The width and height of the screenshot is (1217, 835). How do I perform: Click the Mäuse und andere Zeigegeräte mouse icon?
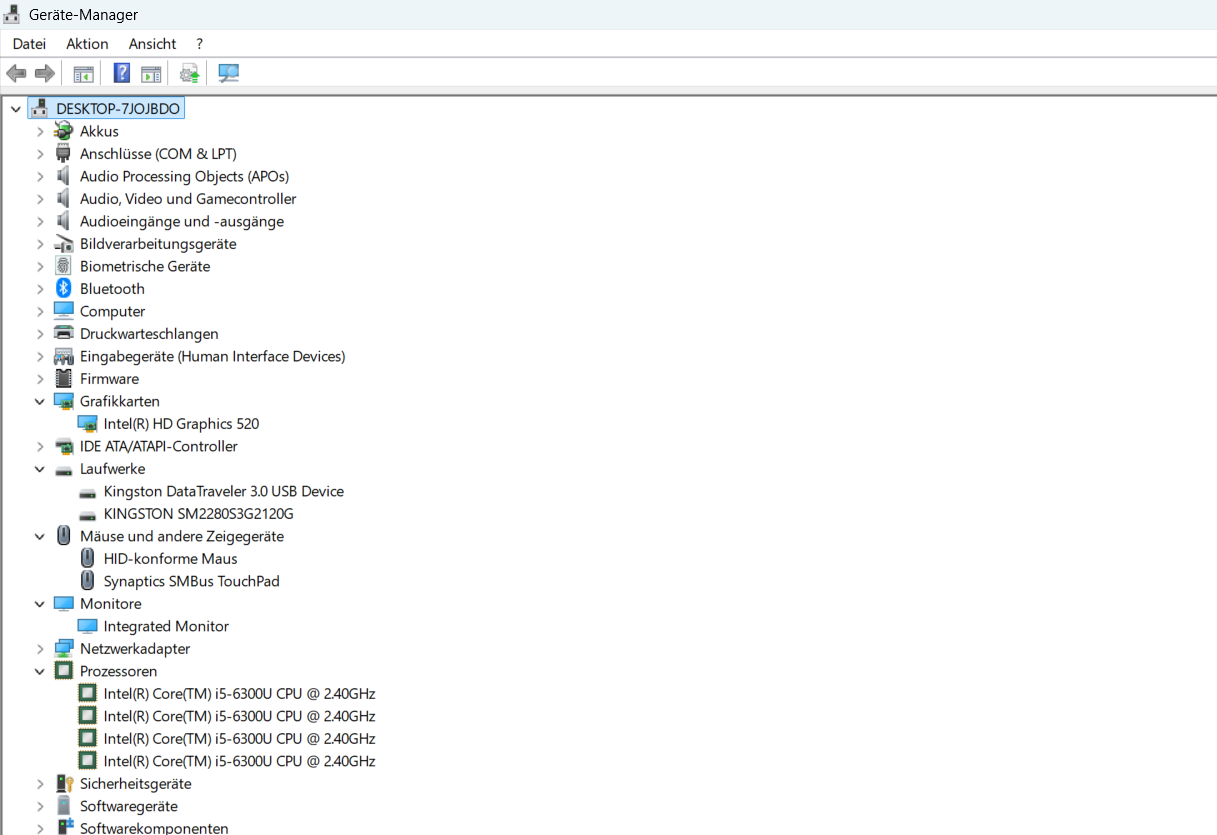coord(64,536)
